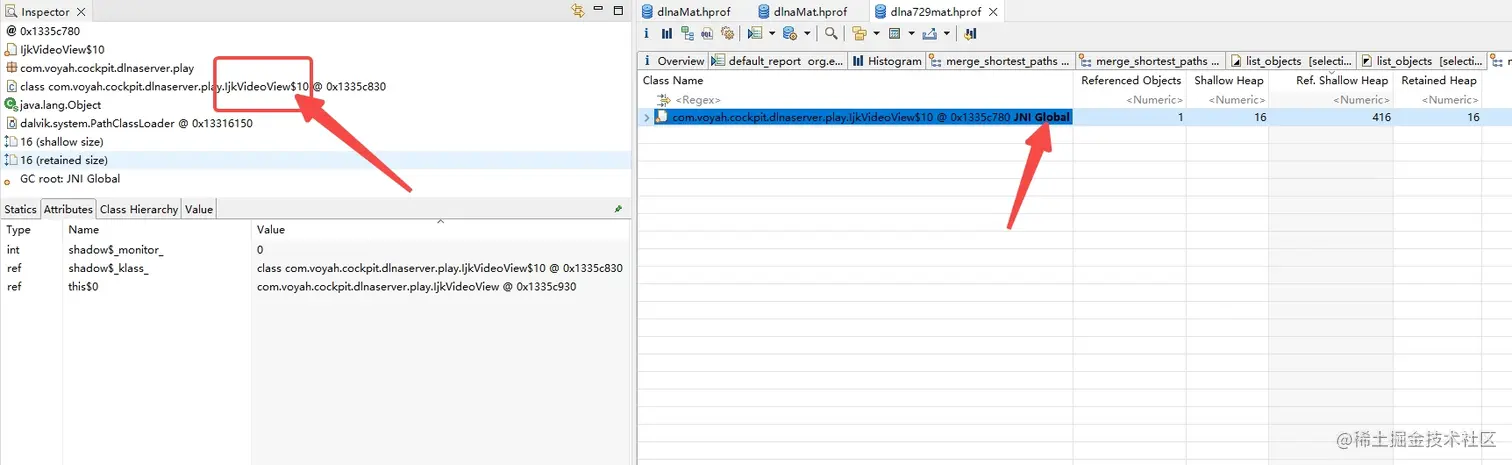Viewport: 1512px width, 465px height.
Task: Run the expert system reports icon
Action: 755,33
